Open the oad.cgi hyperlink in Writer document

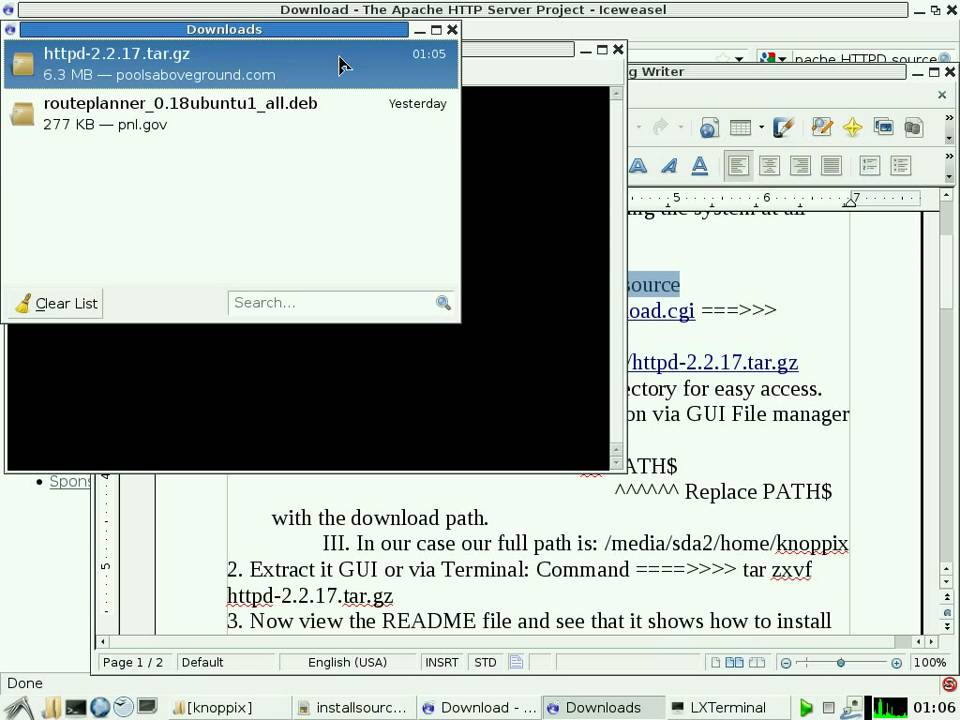[x=661, y=310]
